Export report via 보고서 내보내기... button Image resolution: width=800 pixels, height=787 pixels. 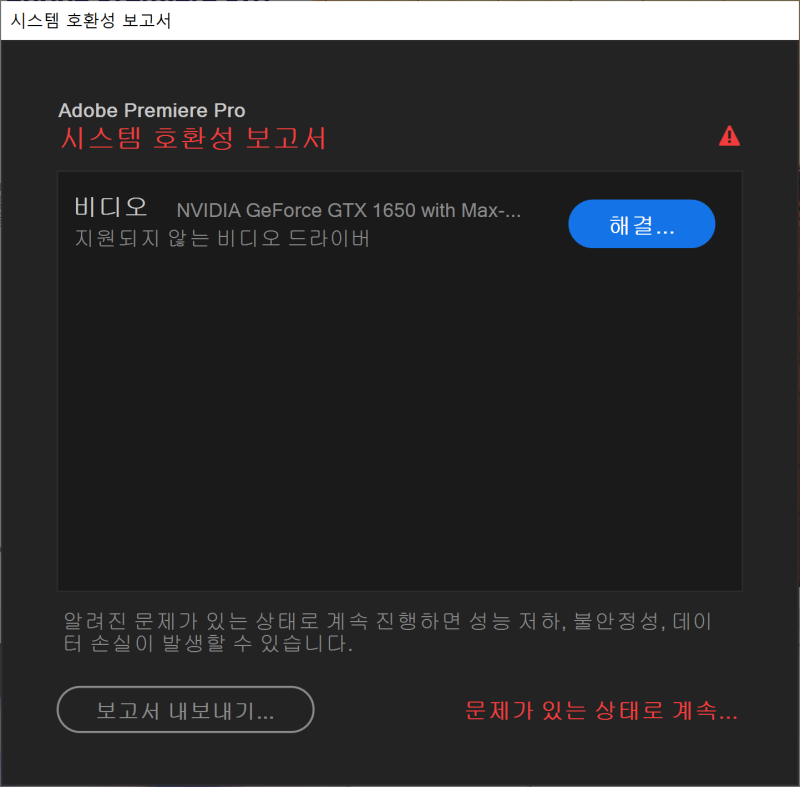click(185, 709)
